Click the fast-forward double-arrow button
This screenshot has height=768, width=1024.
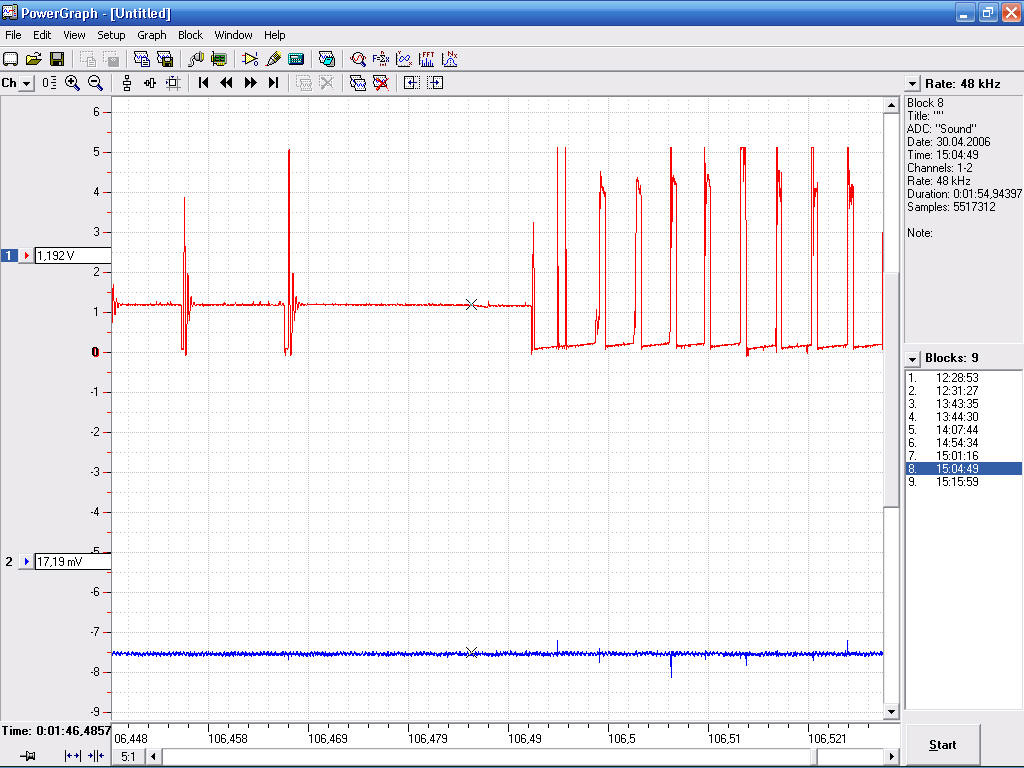click(x=250, y=83)
